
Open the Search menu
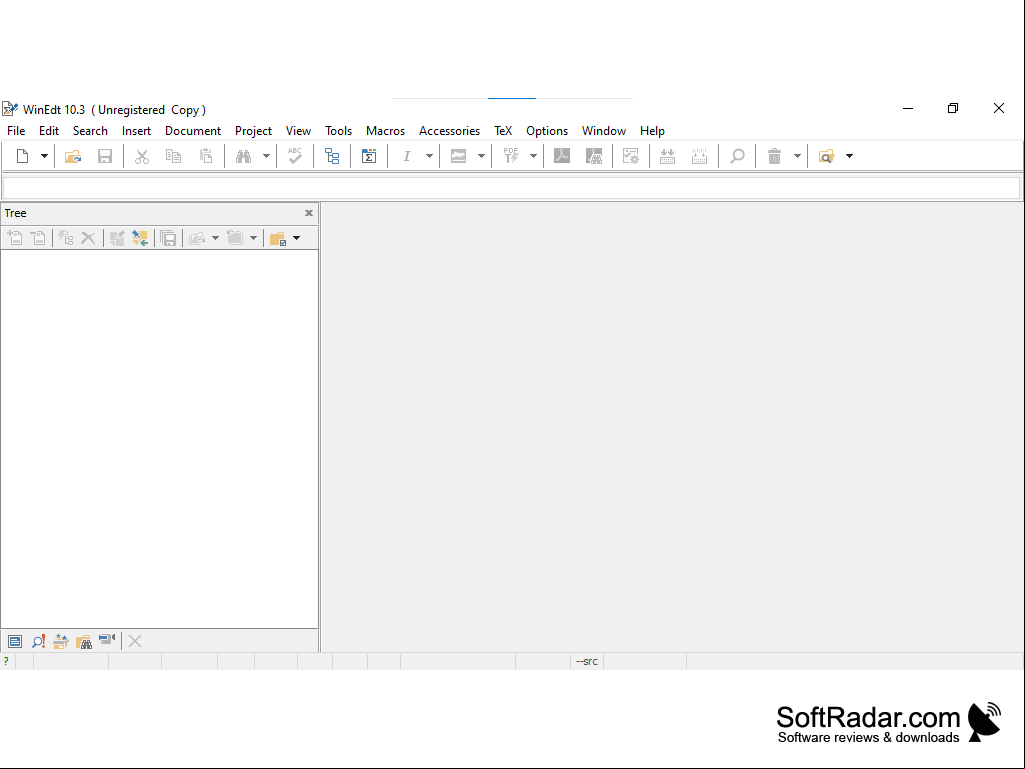click(x=90, y=131)
